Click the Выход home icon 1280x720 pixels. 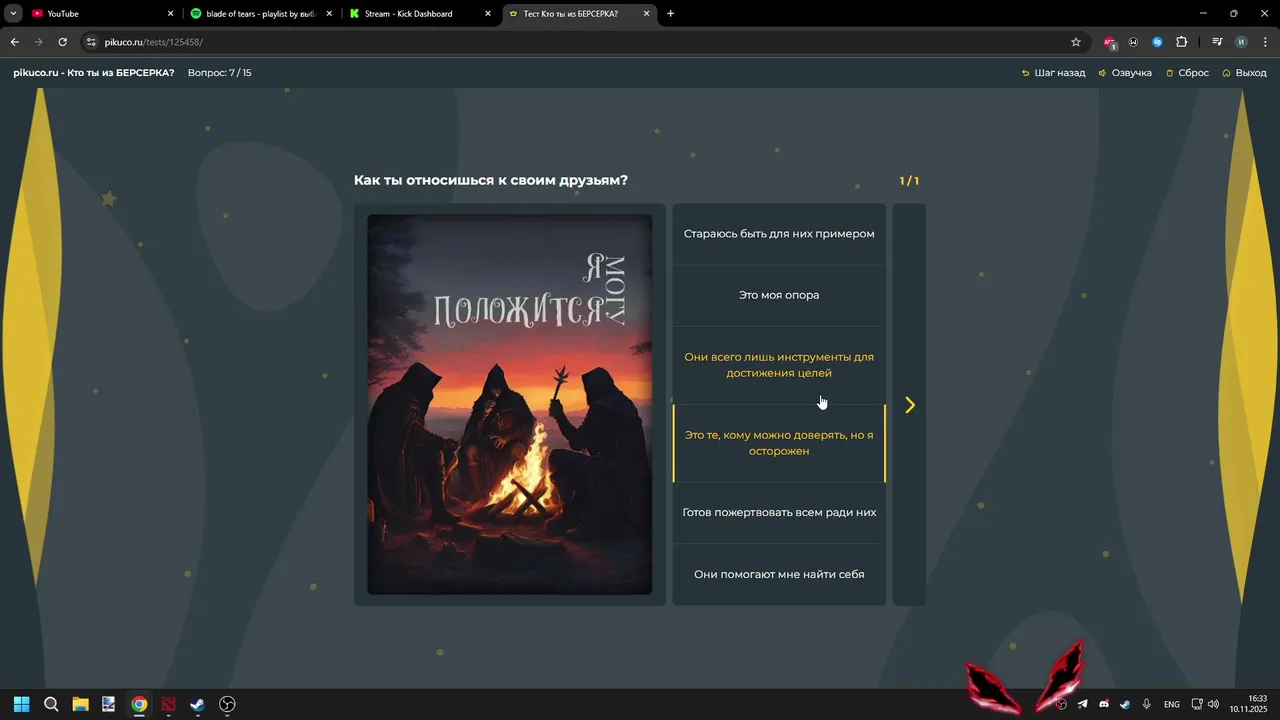[x=1226, y=73]
